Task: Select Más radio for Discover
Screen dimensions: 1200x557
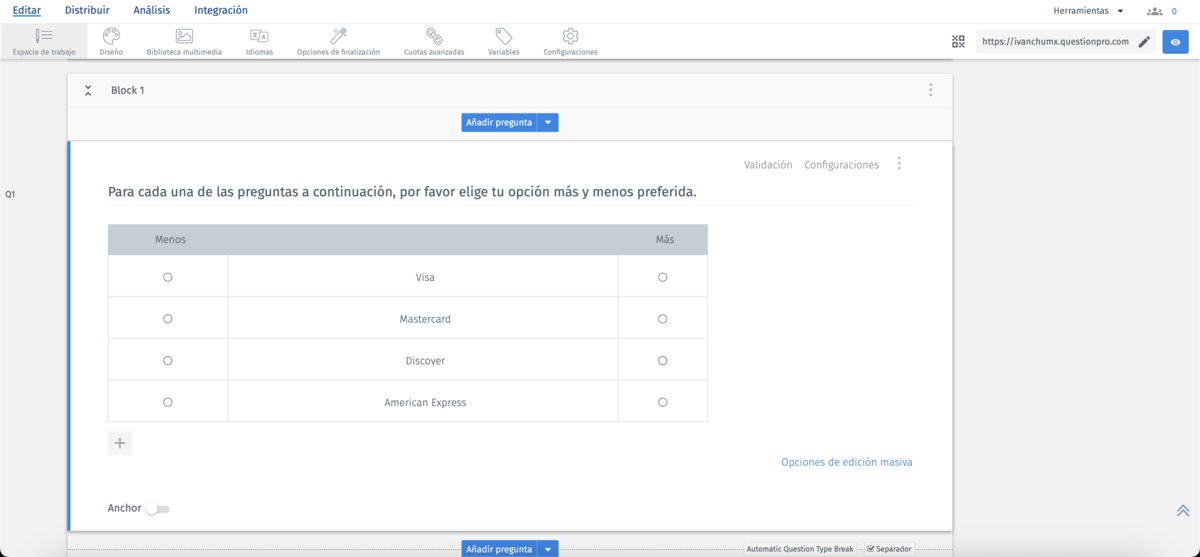Action: [x=663, y=361]
